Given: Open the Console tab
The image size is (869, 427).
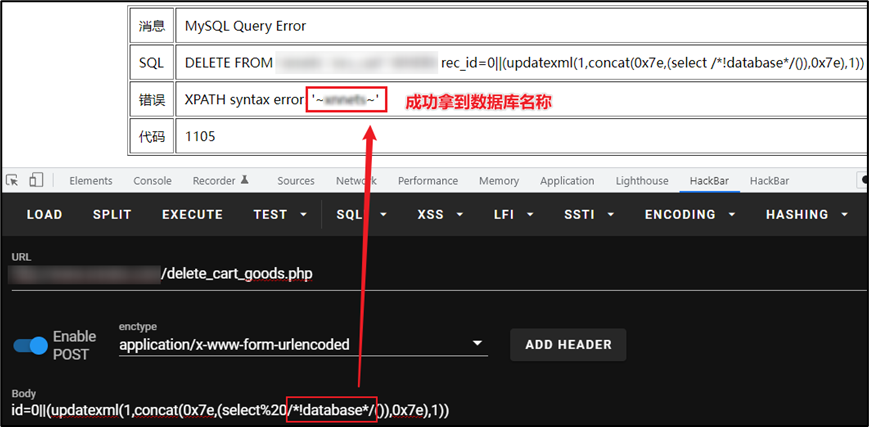Looking at the screenshot, I should coord(152,181).
